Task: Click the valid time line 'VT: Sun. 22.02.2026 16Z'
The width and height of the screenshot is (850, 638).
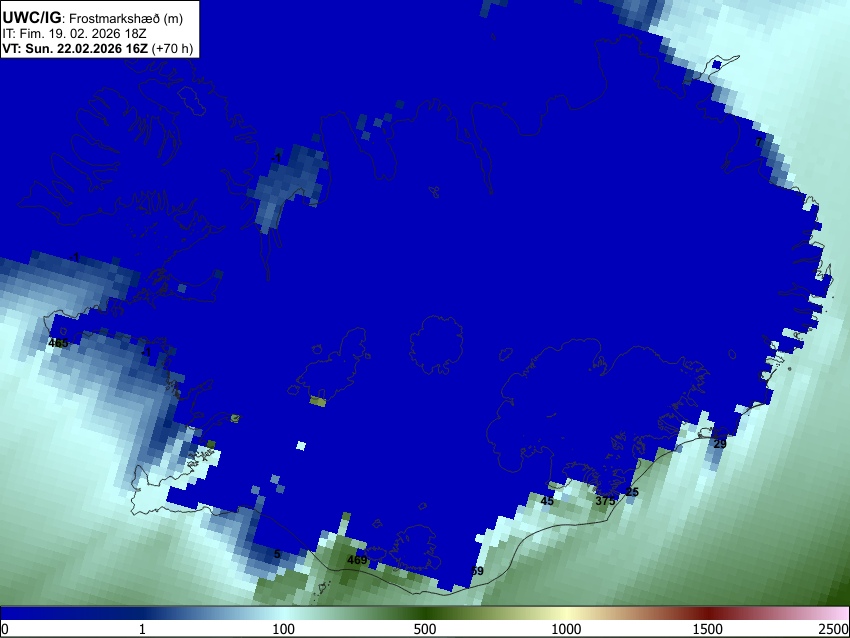Action: tap(75, 48)
